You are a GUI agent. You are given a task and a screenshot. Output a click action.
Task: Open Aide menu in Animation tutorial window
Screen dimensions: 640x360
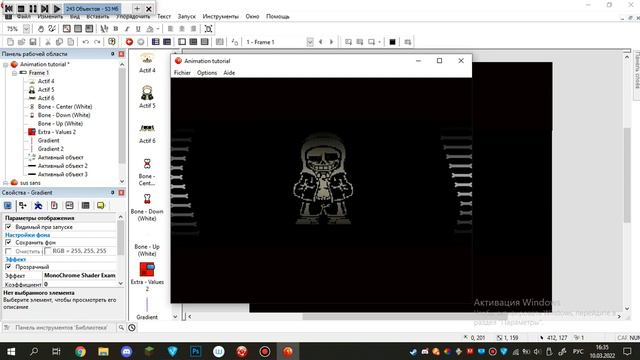[229, 73]
